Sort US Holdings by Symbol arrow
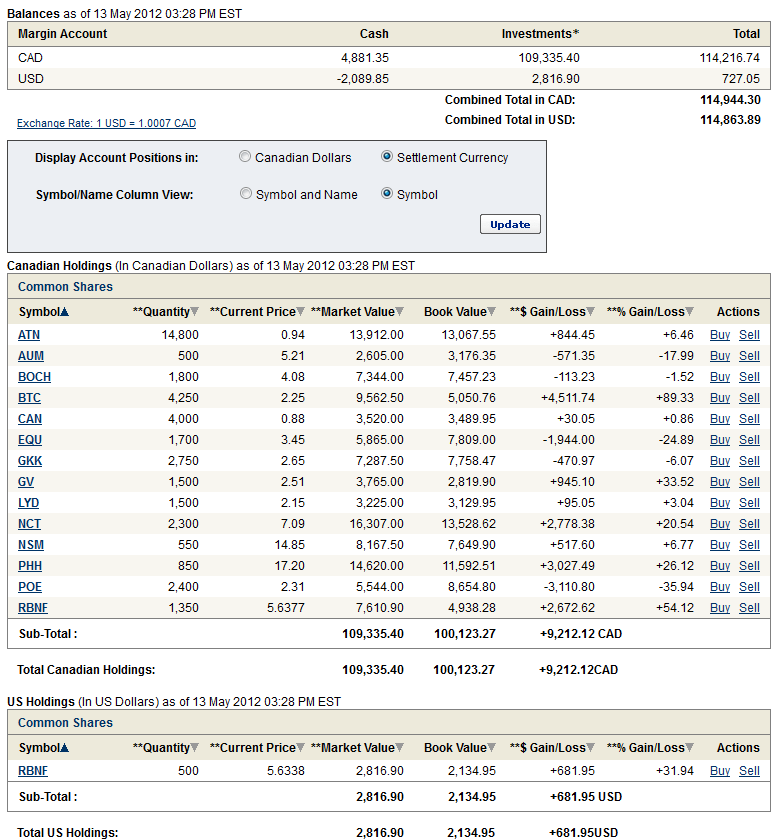Screen dimensions: 780x840 point(65,748)
